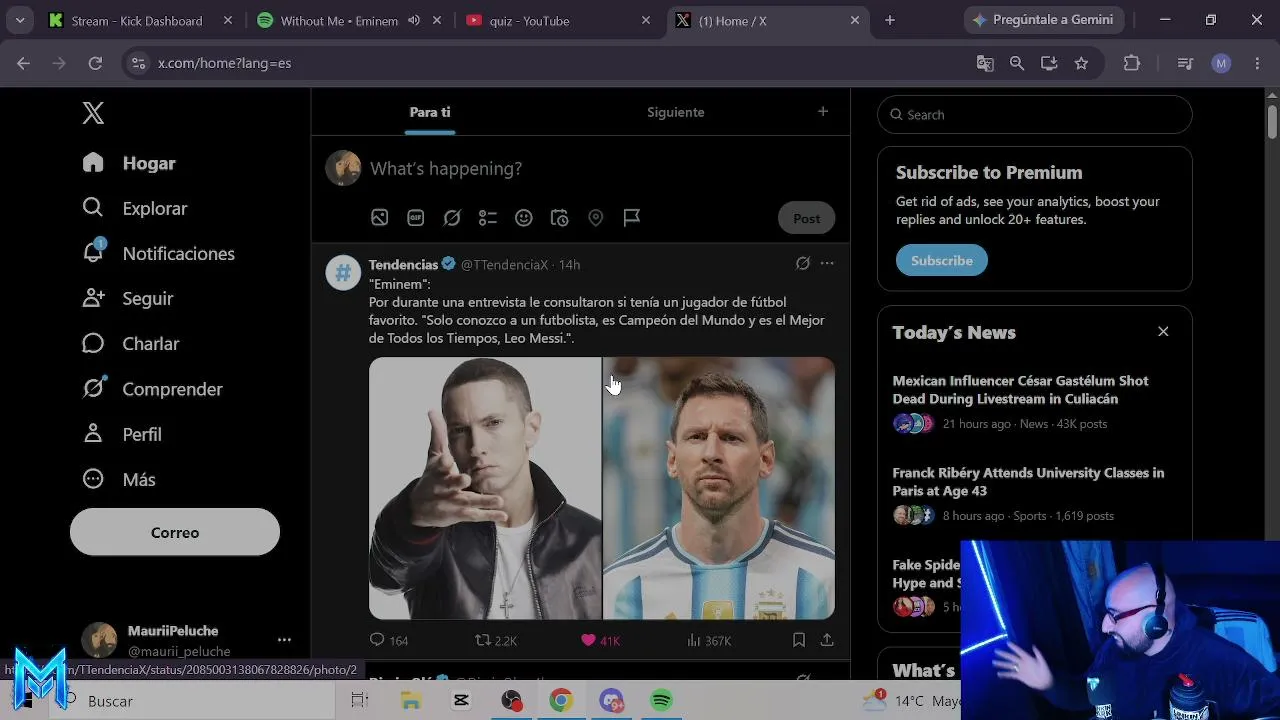Open Windows Task View
Image resolution: width=1280 pixels, height=720 pixels.
360,701
